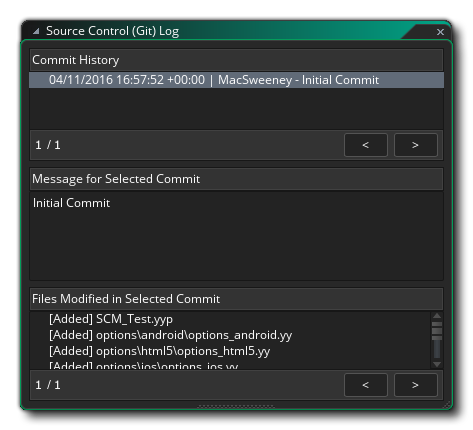Image resolution: width=473 pixels, height=430 pixels.
Task: Go to previous commit history page
Action: click(366, 145)
